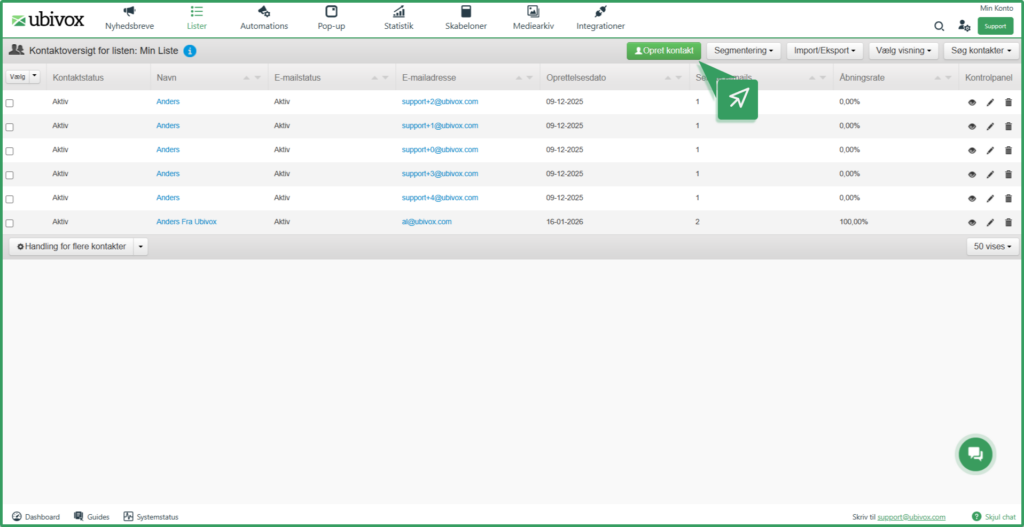Viewport: 1024px width, 527px height.
Task: Delete contact support+4@ubivox.com trash icon
Action: point(1008,199)
